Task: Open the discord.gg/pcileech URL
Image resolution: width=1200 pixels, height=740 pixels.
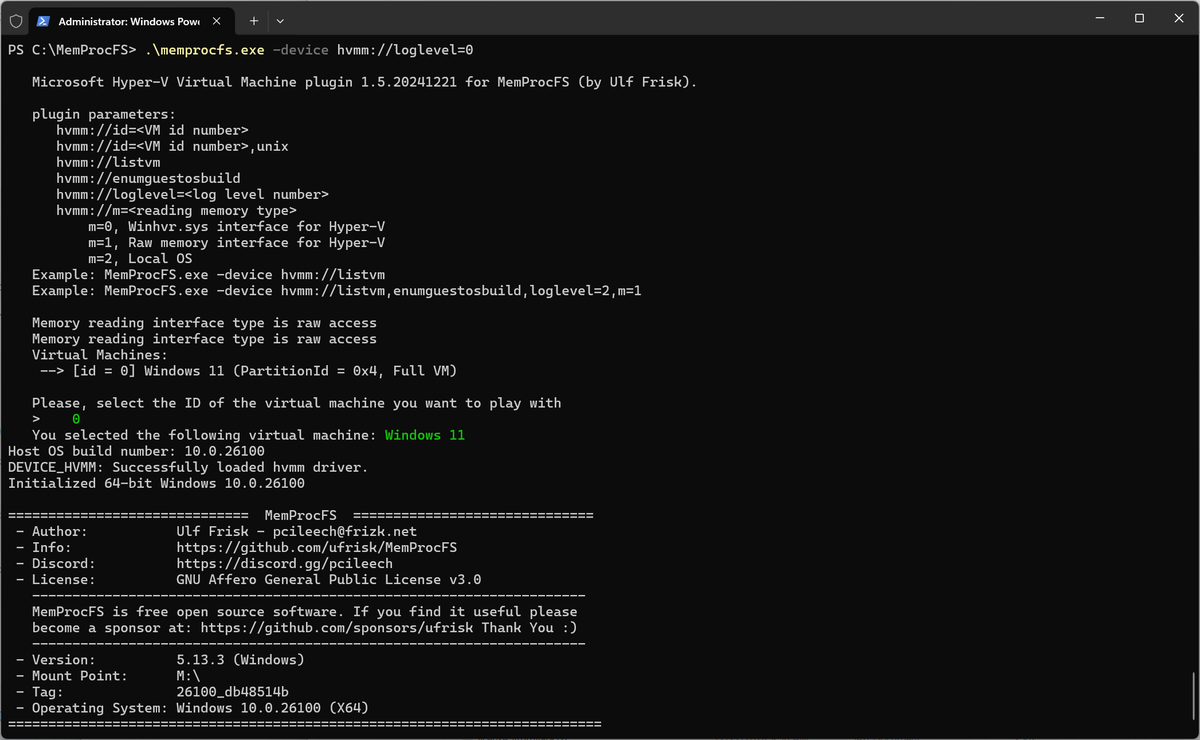Action: (x=284, y=563)
